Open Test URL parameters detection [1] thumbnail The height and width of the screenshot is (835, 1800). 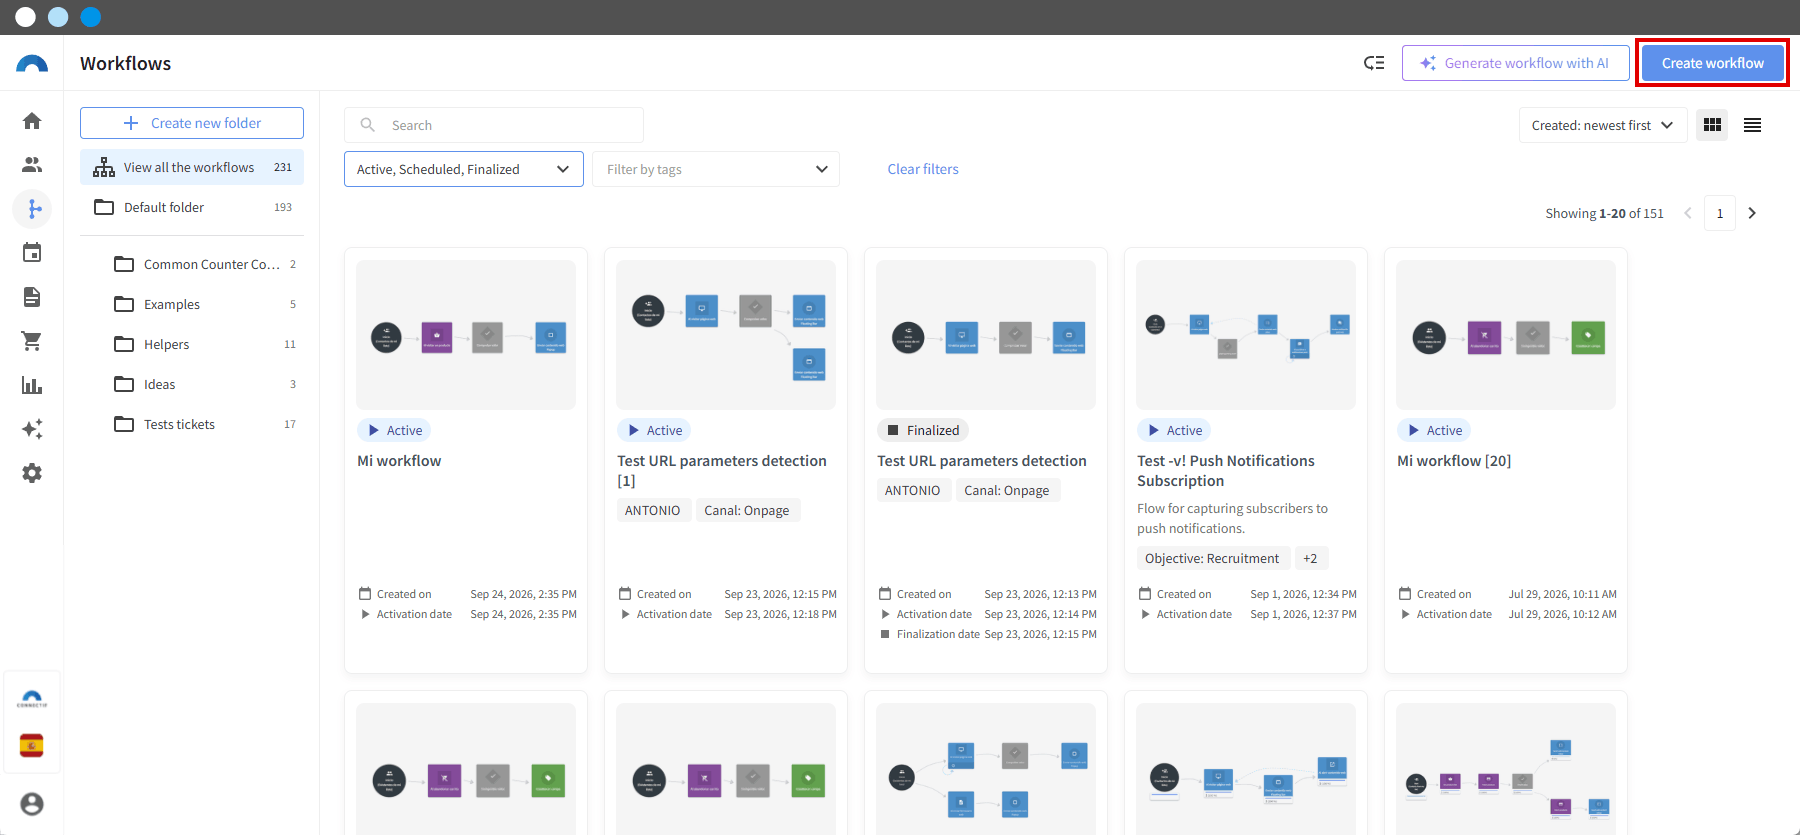click(726, 335)
